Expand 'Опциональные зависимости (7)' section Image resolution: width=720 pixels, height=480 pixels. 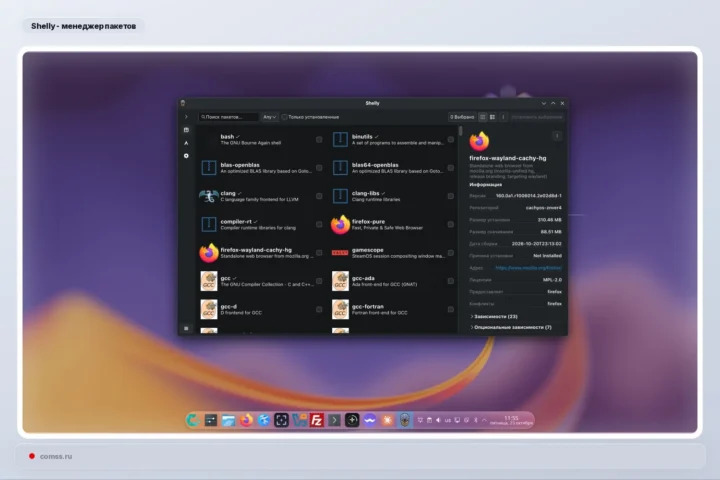511,328
